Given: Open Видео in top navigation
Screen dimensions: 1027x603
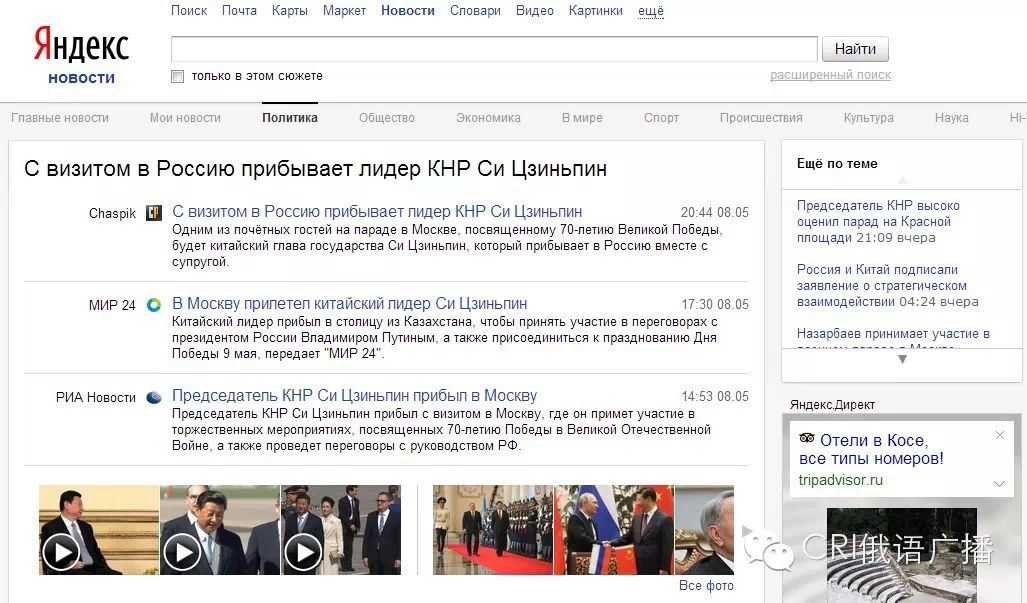Looking at the screenshot, I should [534, 10].
